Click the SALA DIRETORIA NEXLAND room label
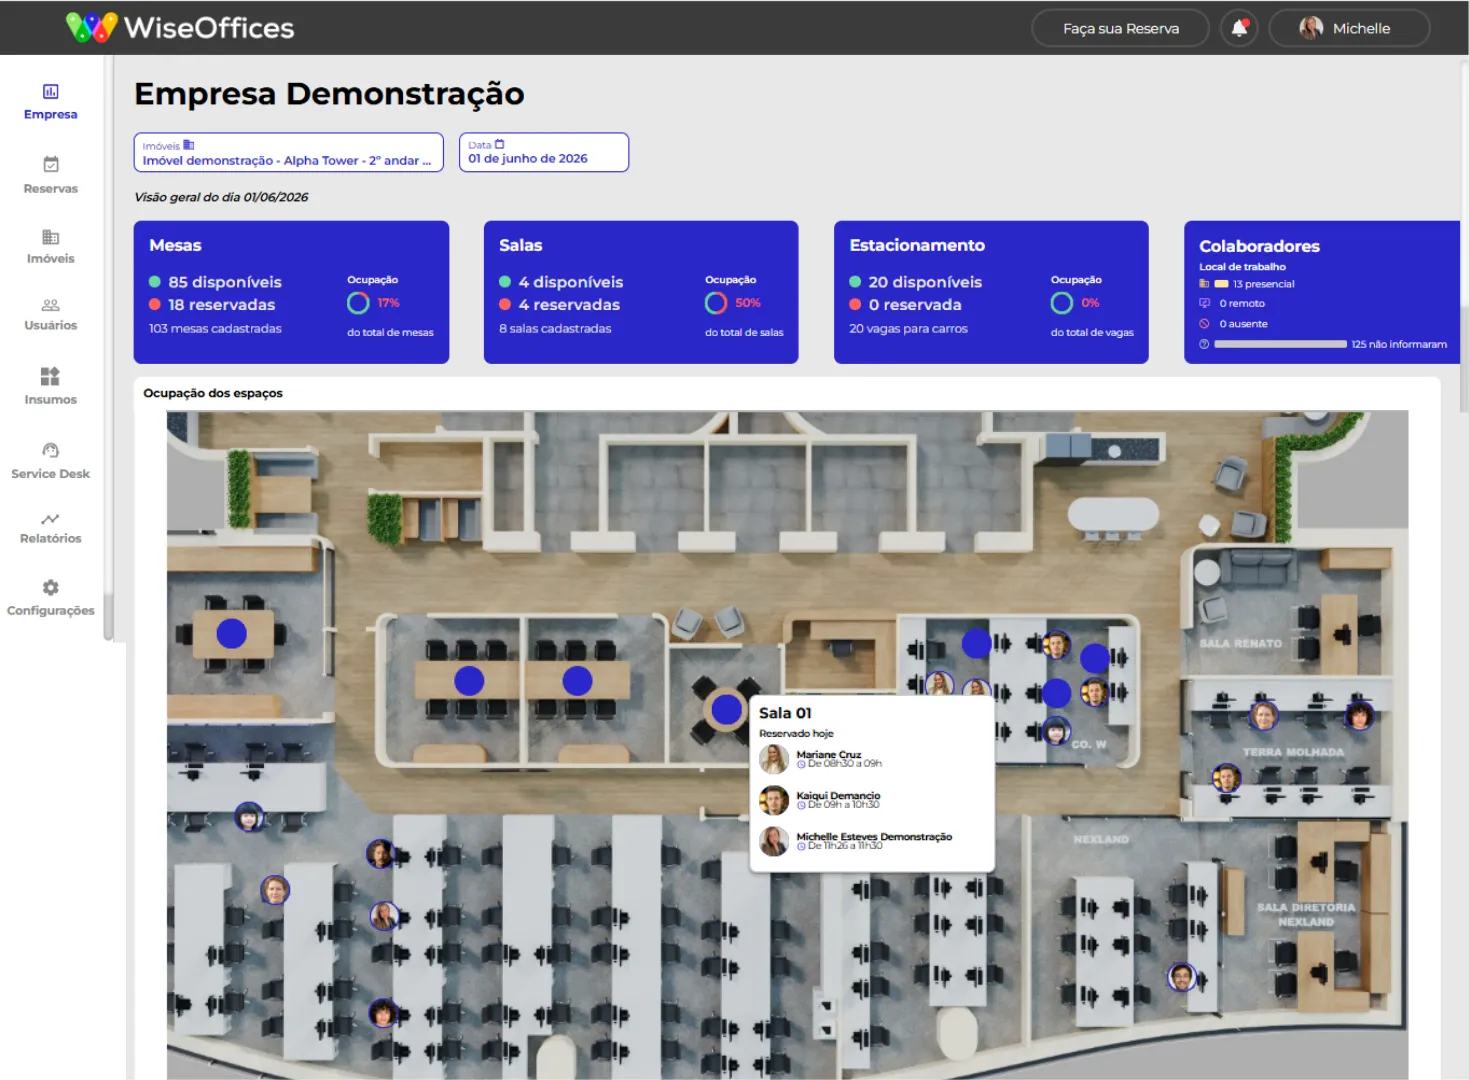This screenshot has height=1080, width=1469. click(1306, 915)
